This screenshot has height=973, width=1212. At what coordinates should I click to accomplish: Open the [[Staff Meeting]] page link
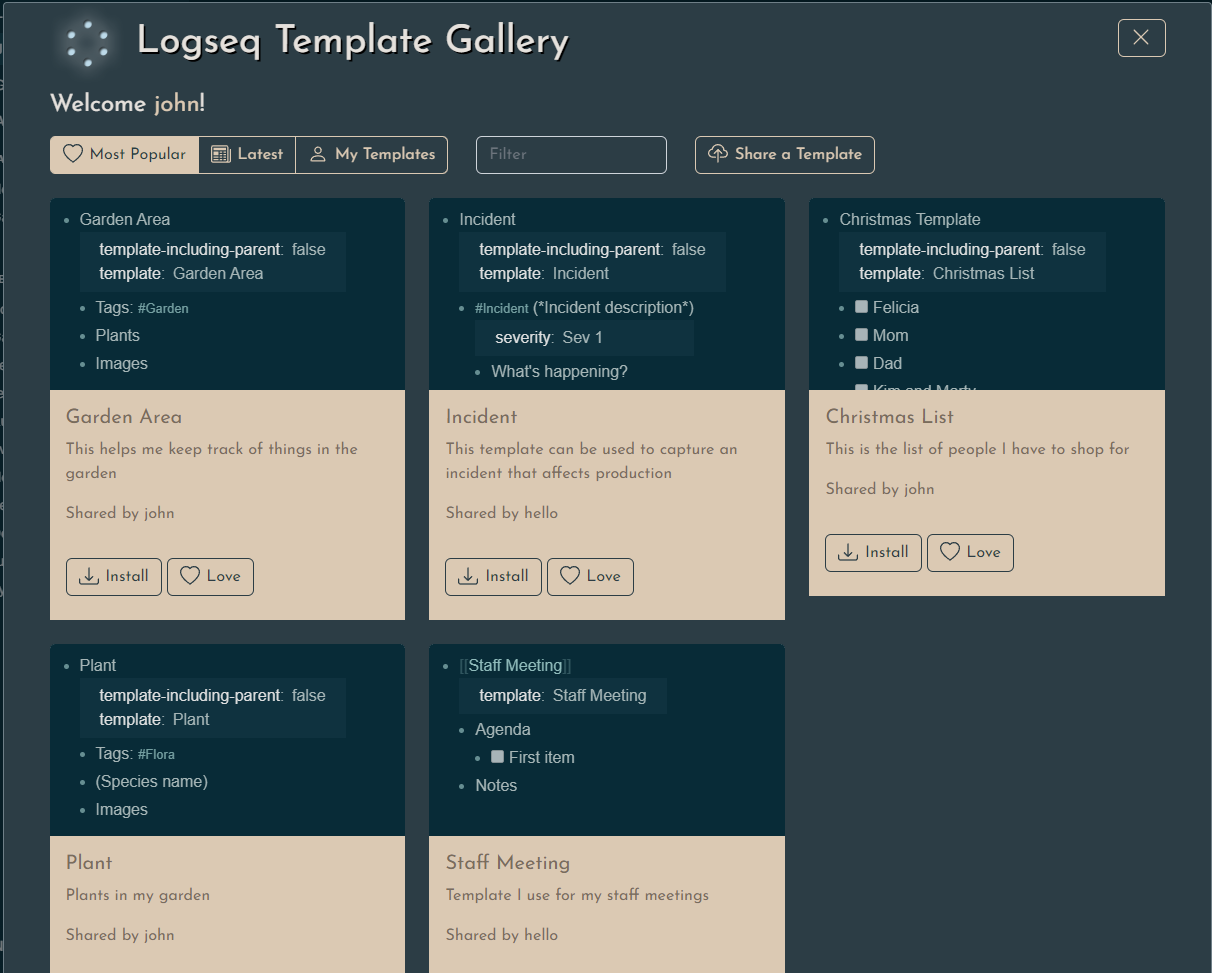coord(515,666)
